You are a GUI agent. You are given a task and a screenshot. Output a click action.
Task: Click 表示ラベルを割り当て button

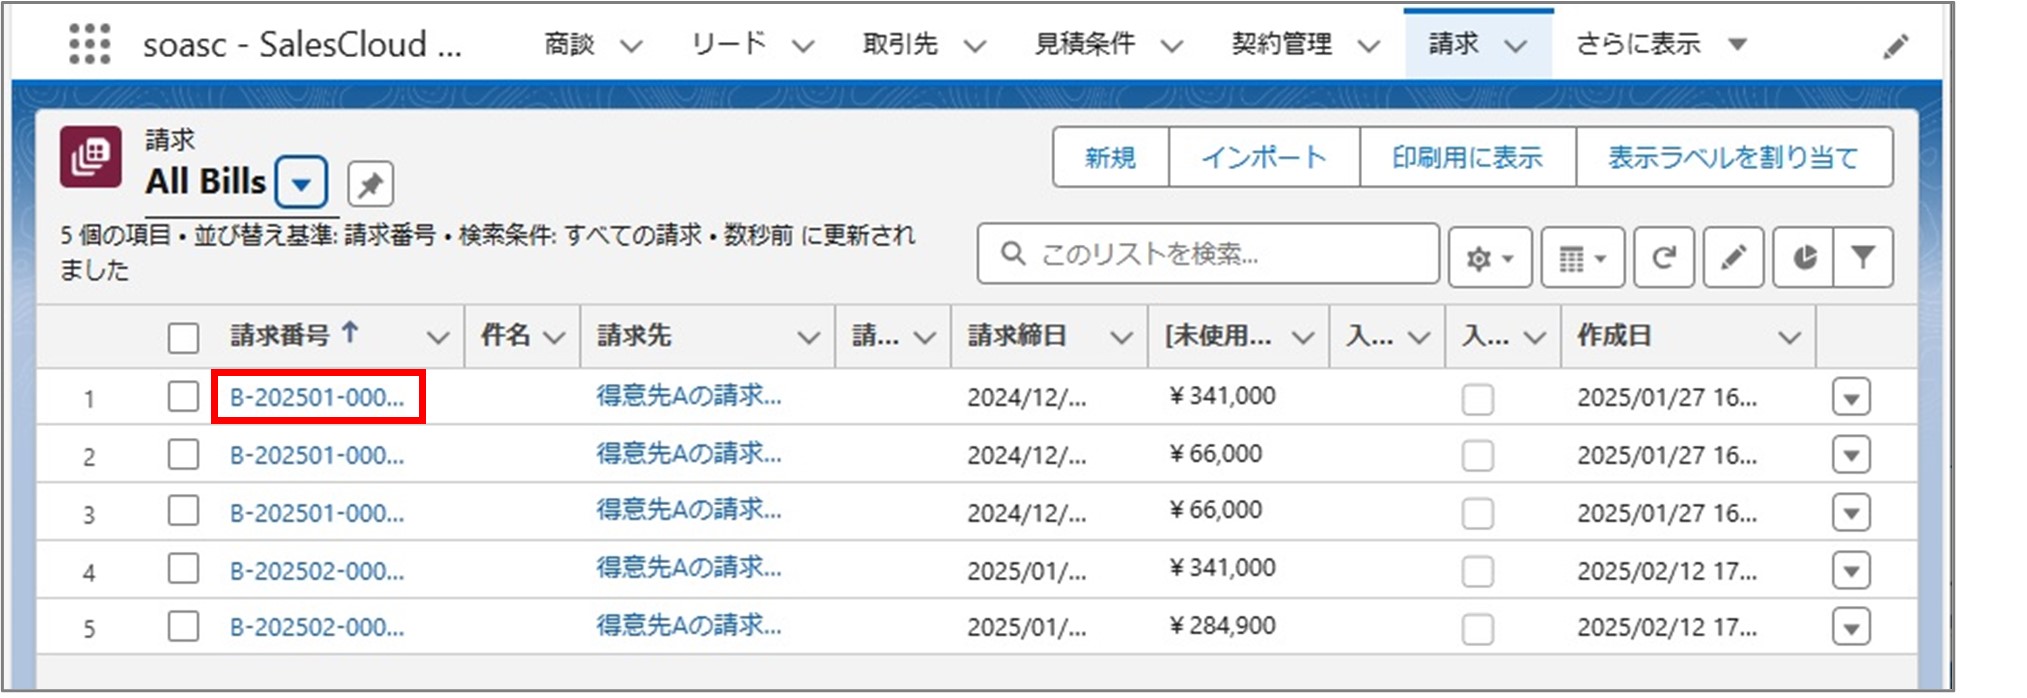[x=1734, y=157]
